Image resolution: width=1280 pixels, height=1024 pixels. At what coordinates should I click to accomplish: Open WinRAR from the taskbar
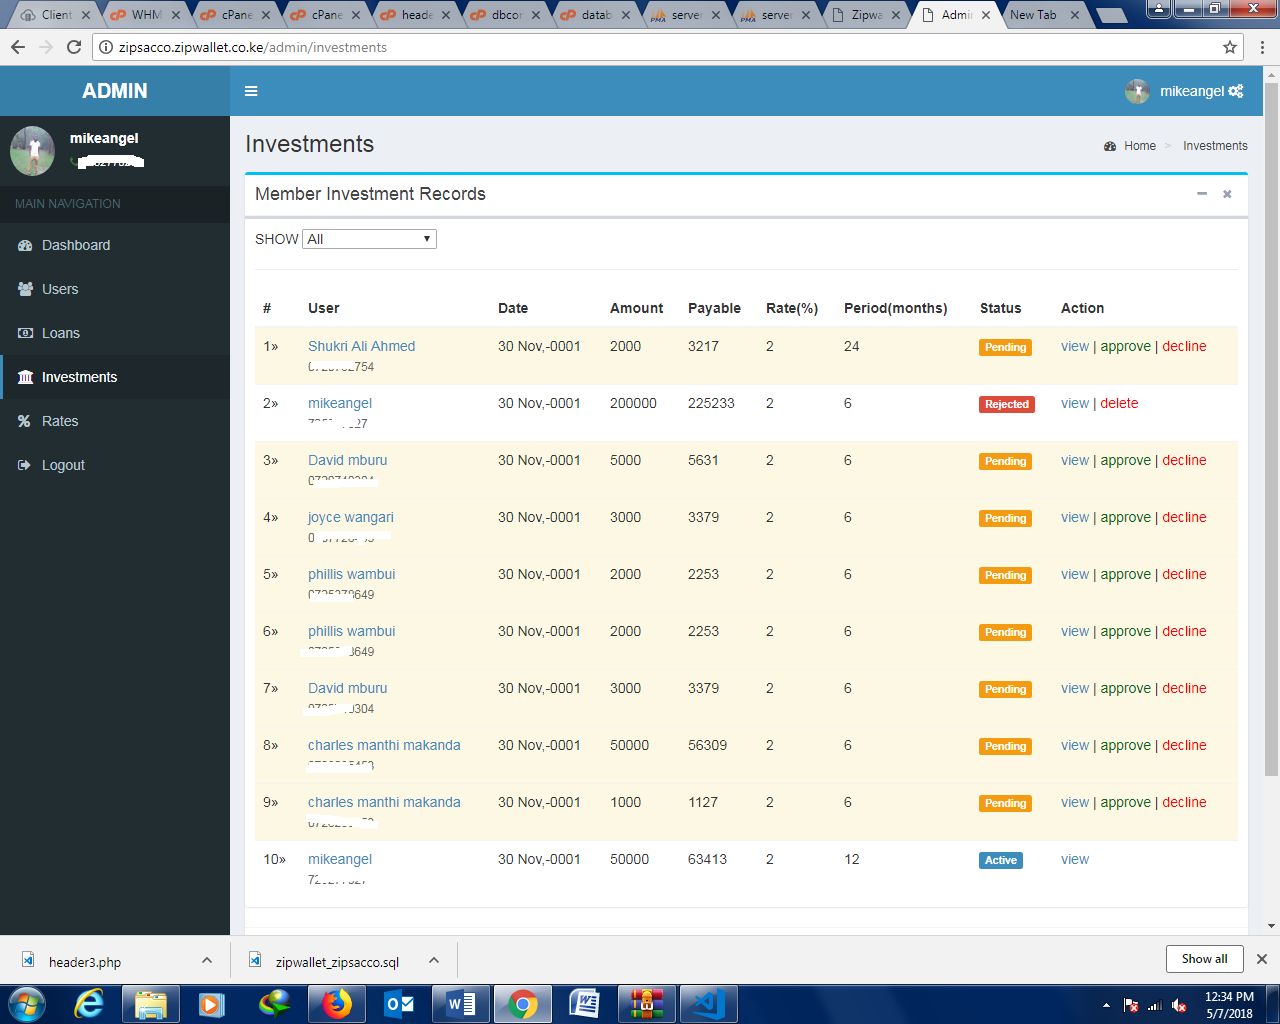click(x=647, y=1004)
